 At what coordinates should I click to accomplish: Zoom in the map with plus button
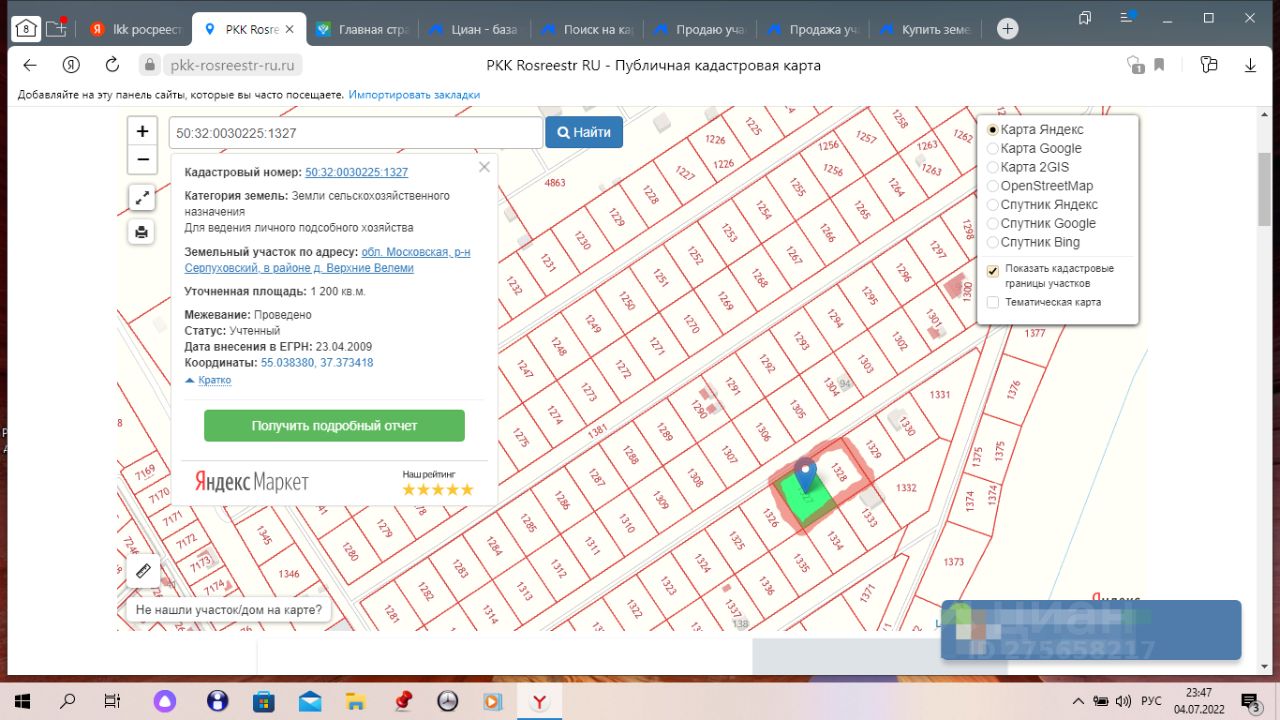pyautogui.click(x=142, y=131)
